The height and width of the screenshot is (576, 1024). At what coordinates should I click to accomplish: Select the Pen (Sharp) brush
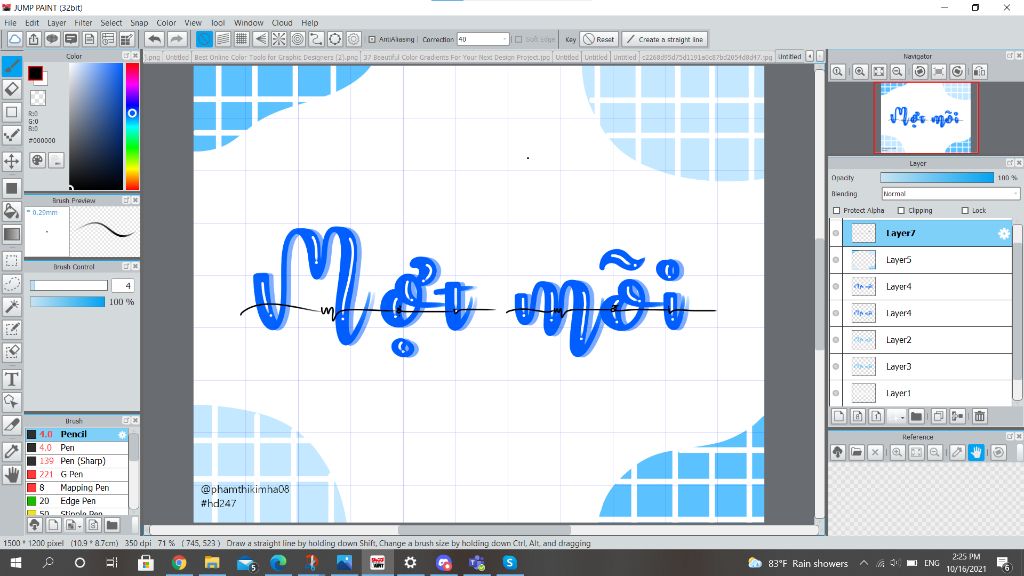77,461
